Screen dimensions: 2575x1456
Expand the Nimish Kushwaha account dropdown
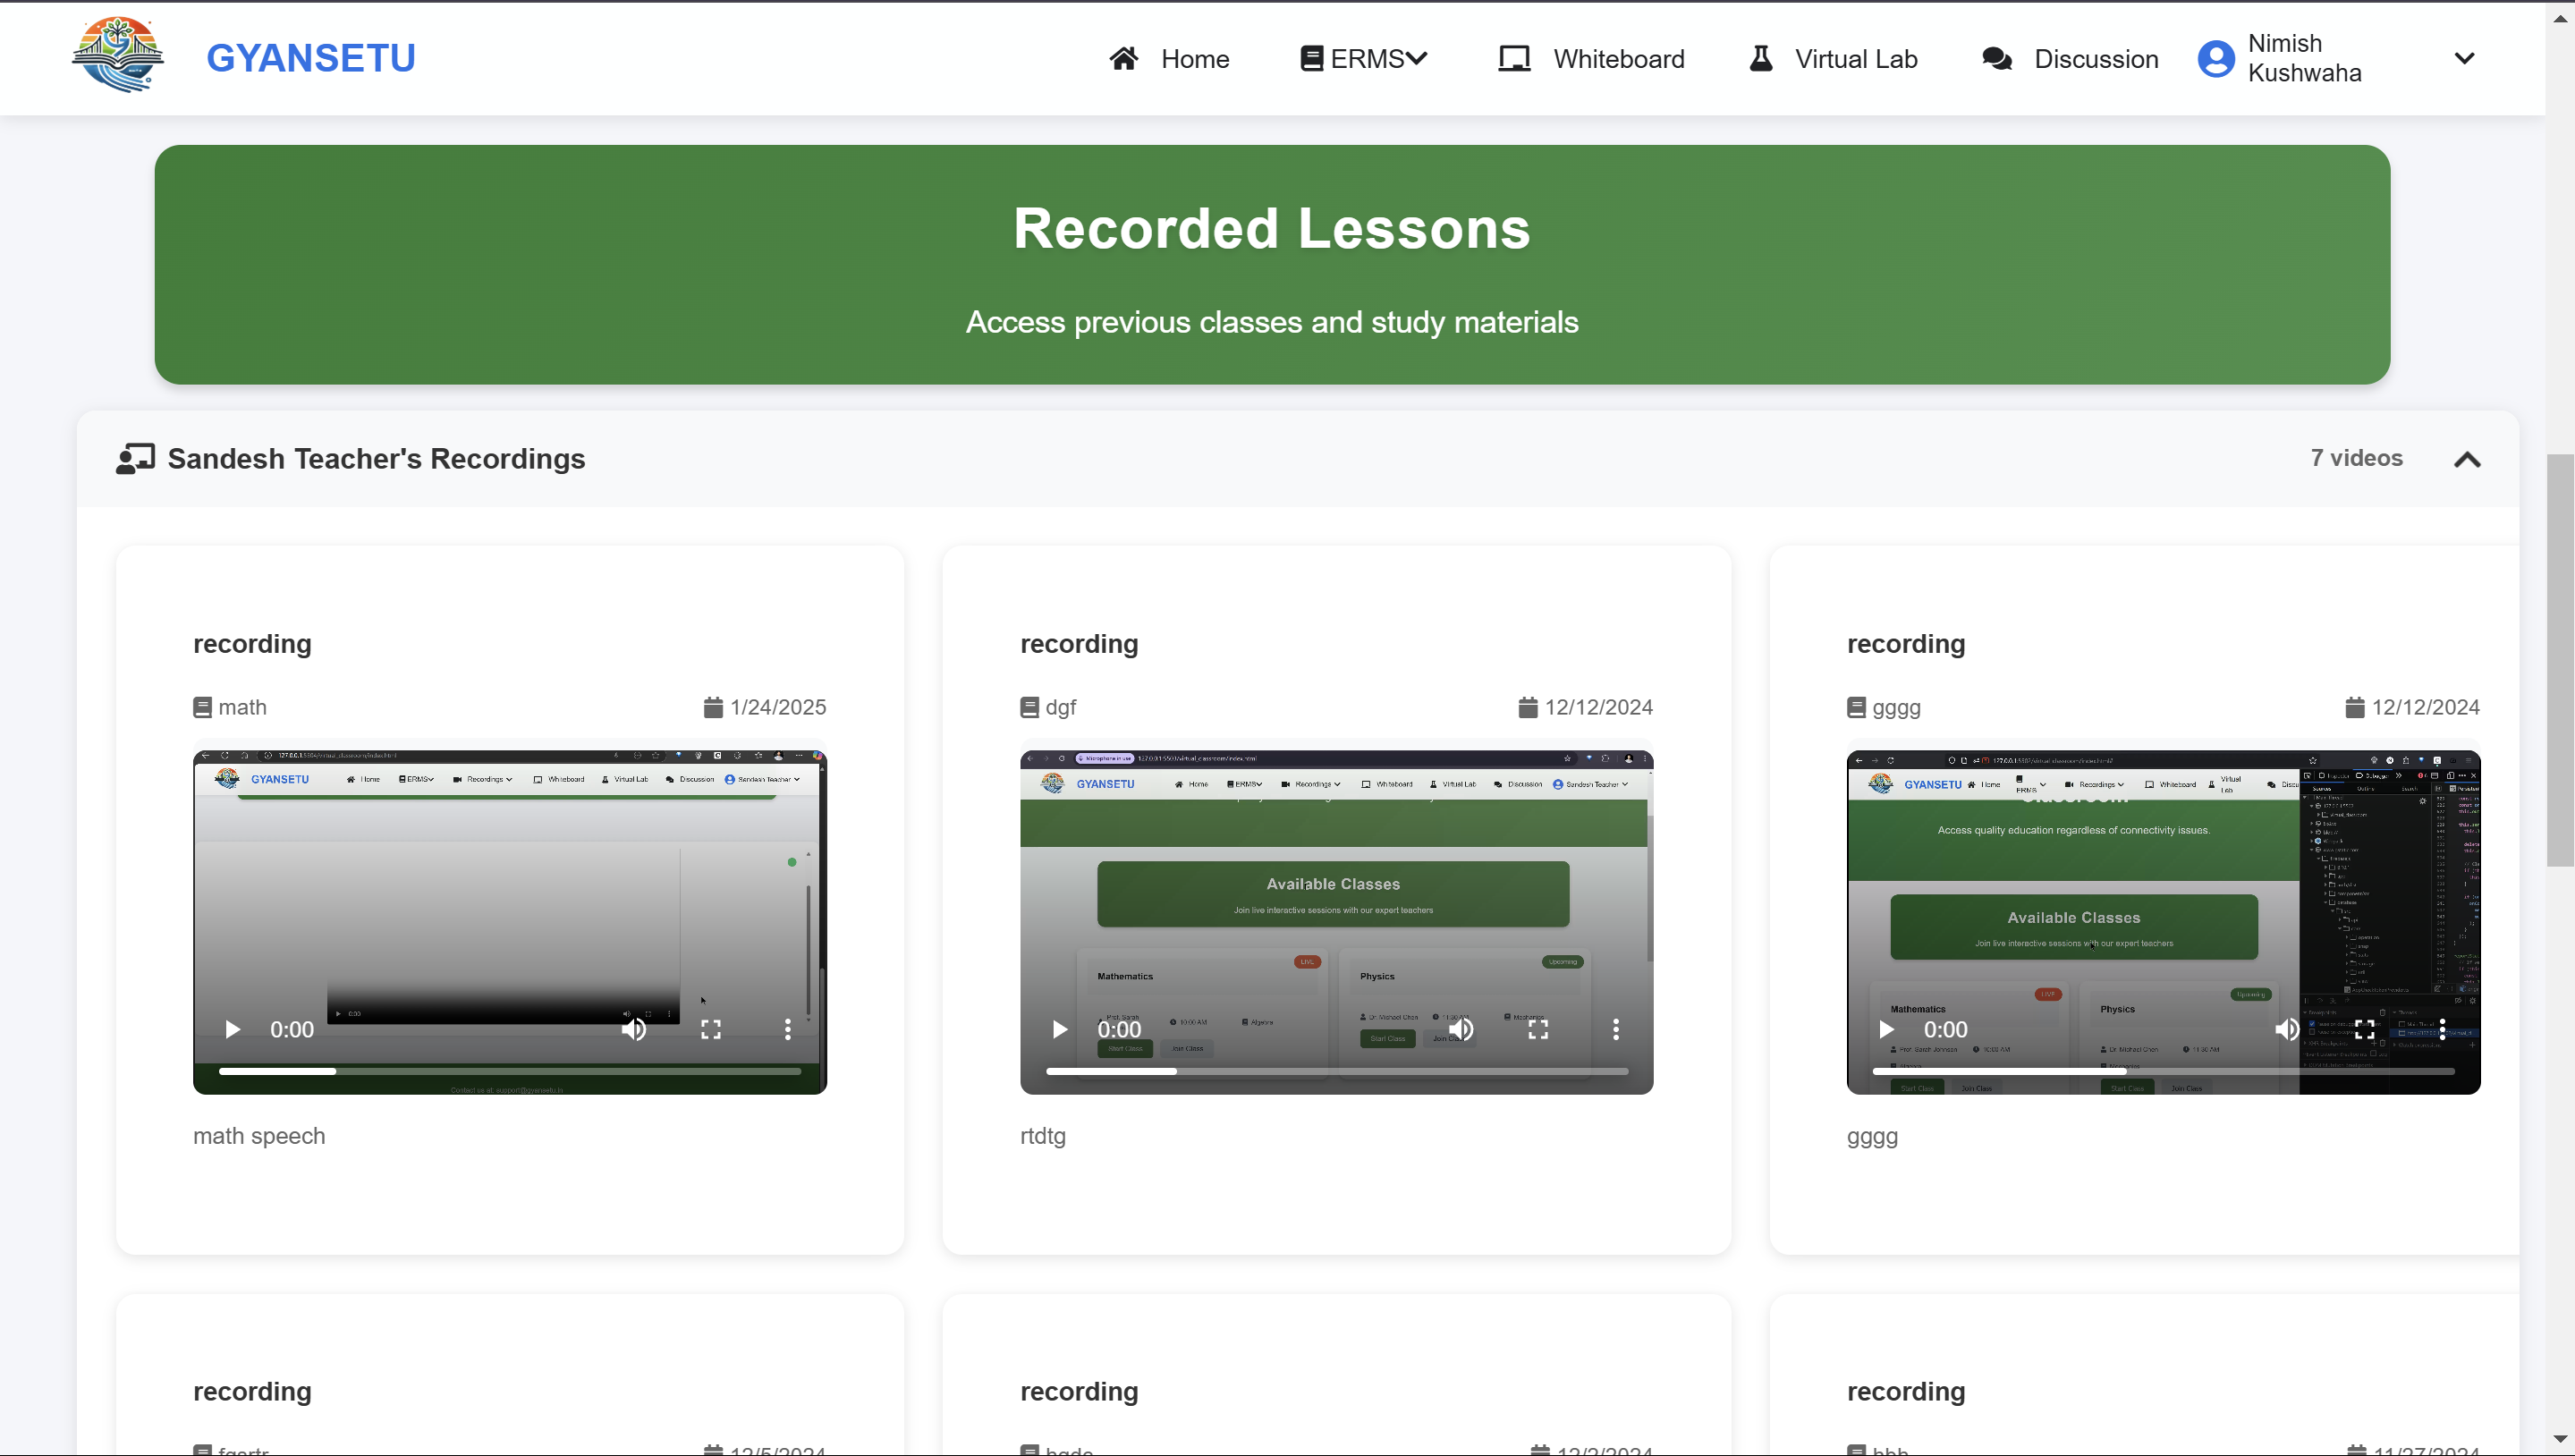[2464, 58]
